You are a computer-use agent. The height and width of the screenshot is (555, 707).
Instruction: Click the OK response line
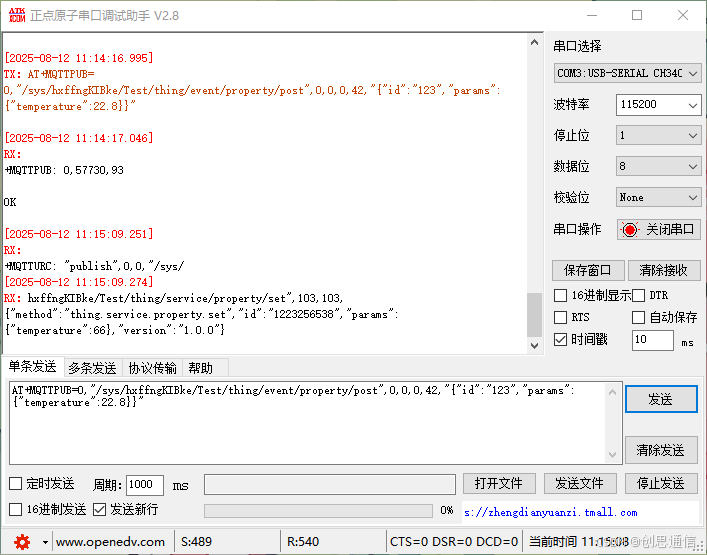pos(10,202)
